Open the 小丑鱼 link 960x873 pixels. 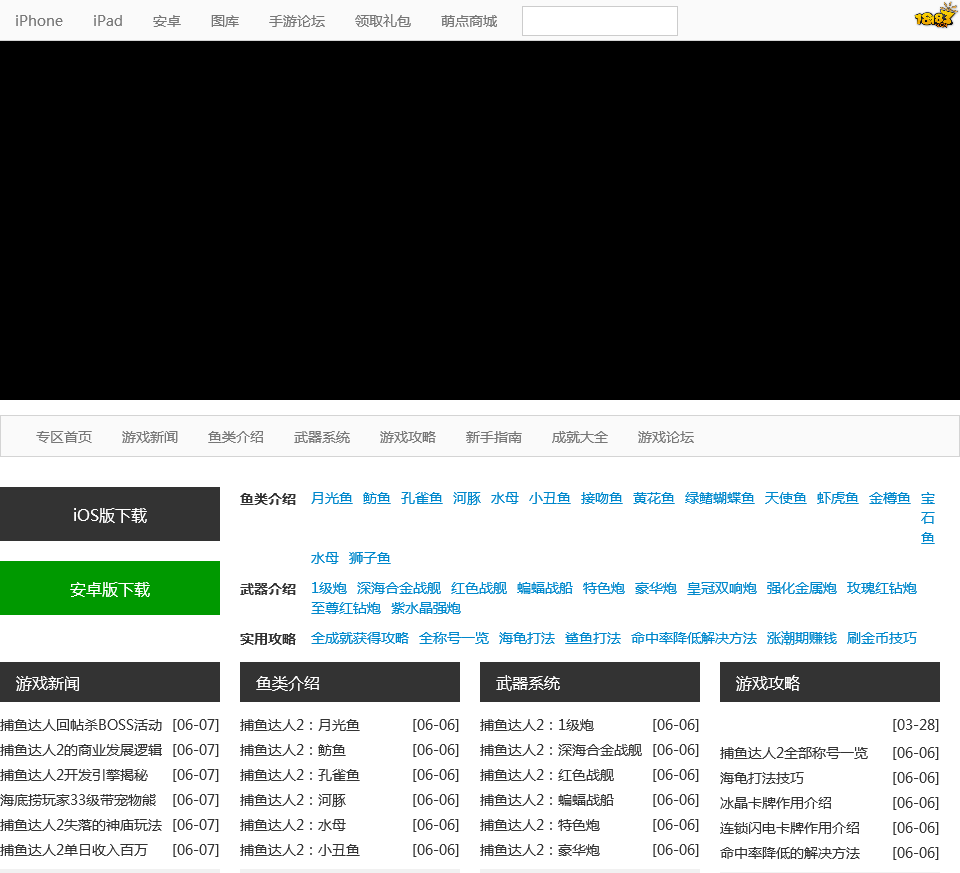pos(550,498)
